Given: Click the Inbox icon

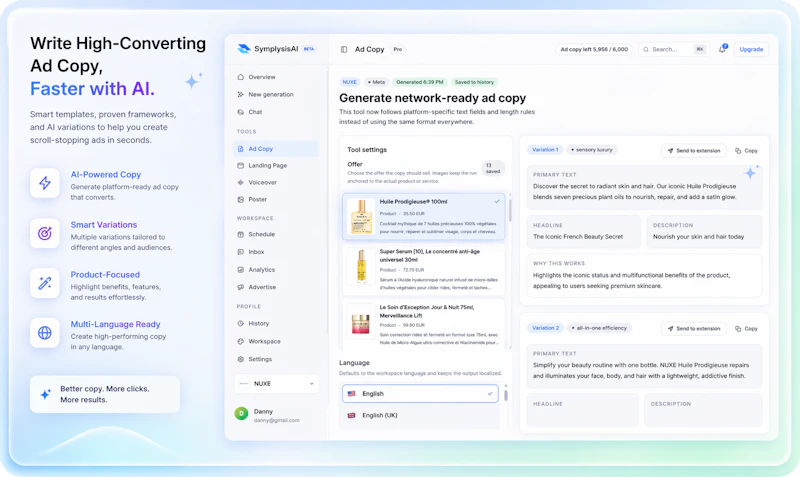Looking at the screenshot, I should coord(240,252).
